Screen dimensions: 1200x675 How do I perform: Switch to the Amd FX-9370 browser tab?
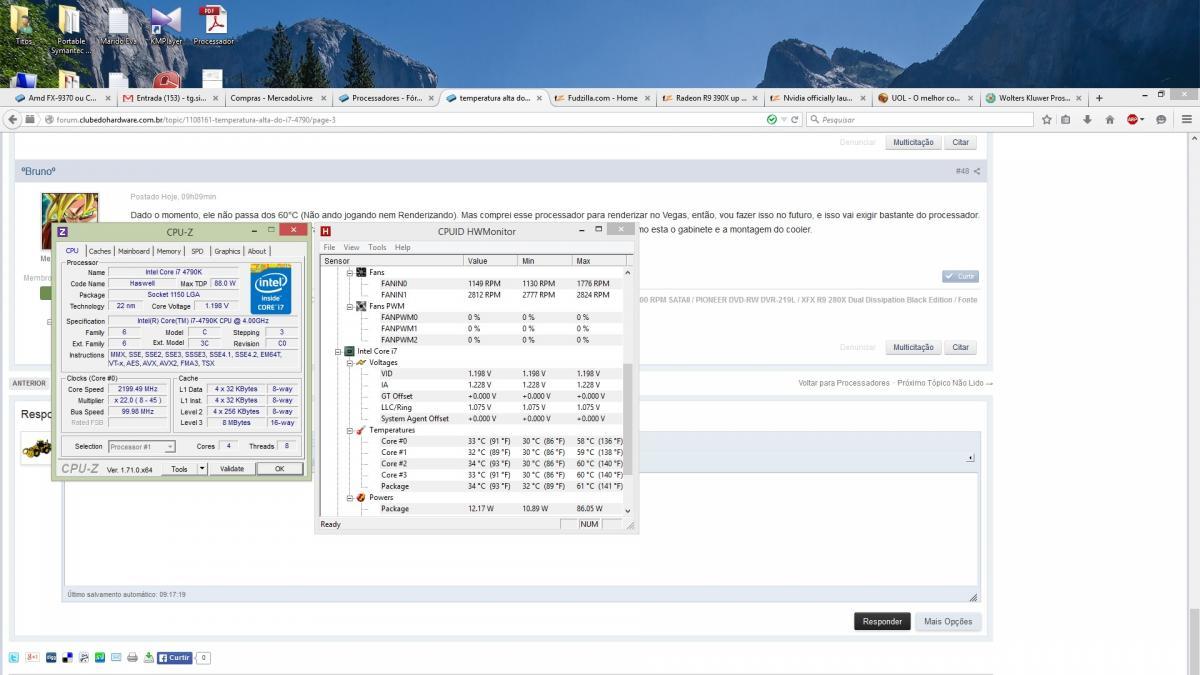pos(61,98)
